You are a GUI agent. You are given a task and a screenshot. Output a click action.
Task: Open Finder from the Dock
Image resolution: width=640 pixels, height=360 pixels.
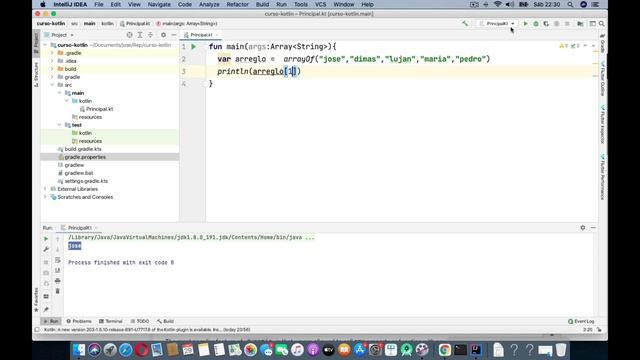tap(79, 350)
